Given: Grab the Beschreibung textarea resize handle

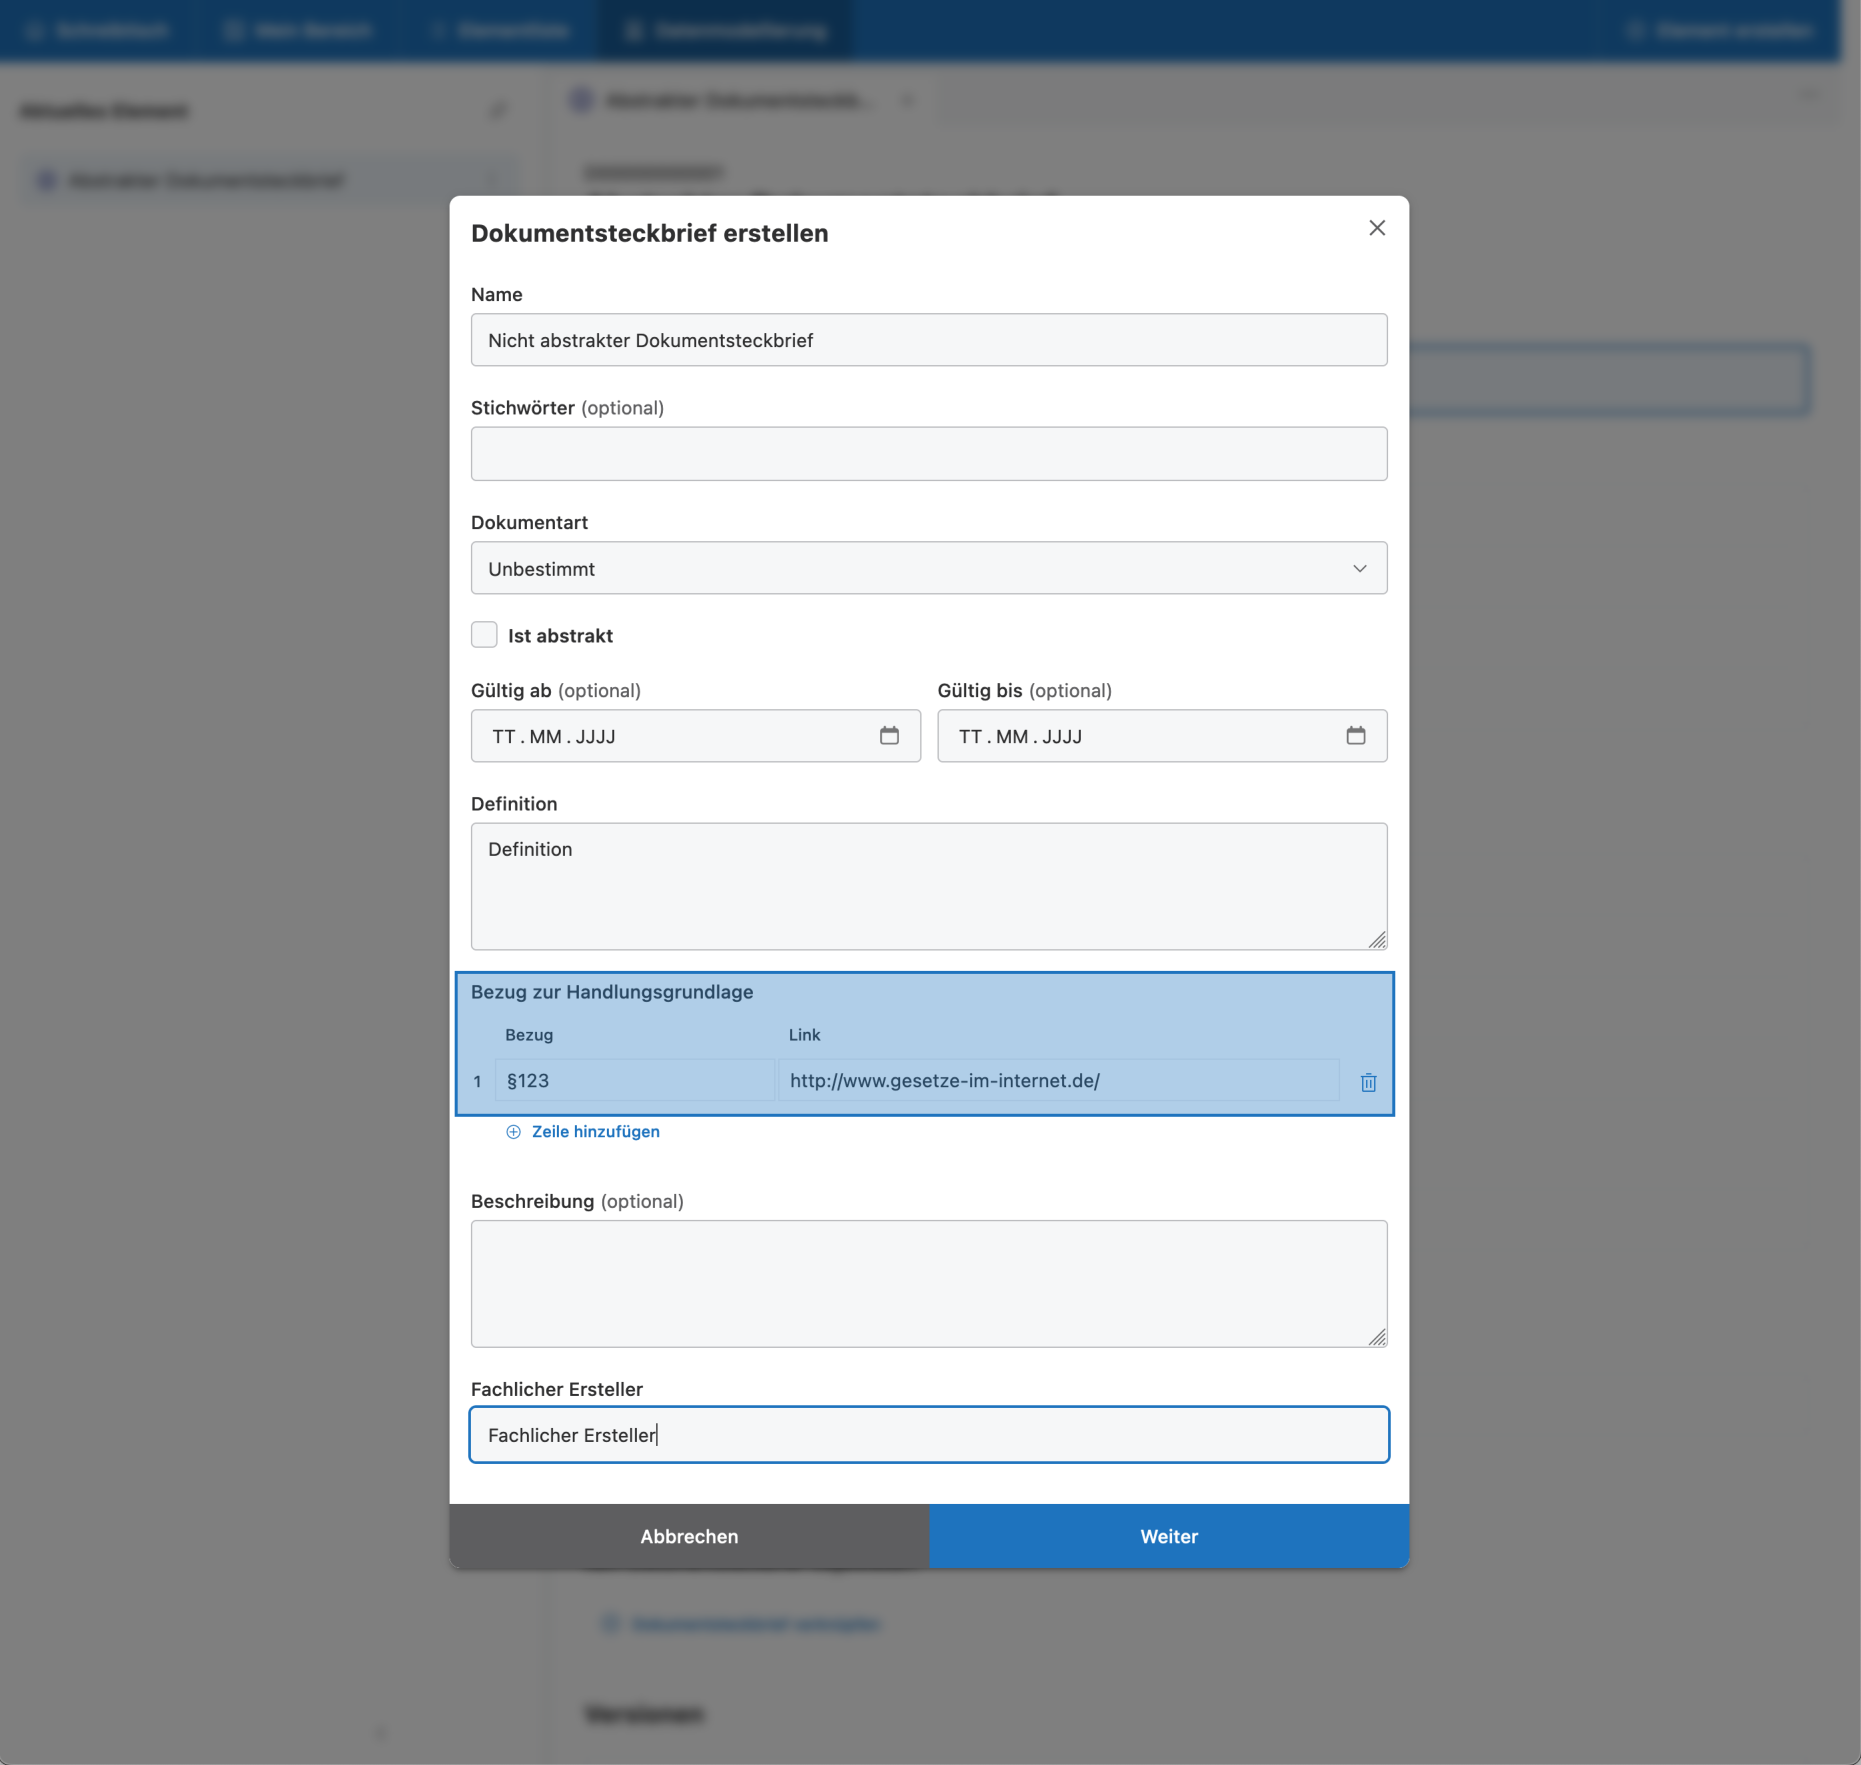Looking at the screenshot, I should click(x=1377, y=1337).
